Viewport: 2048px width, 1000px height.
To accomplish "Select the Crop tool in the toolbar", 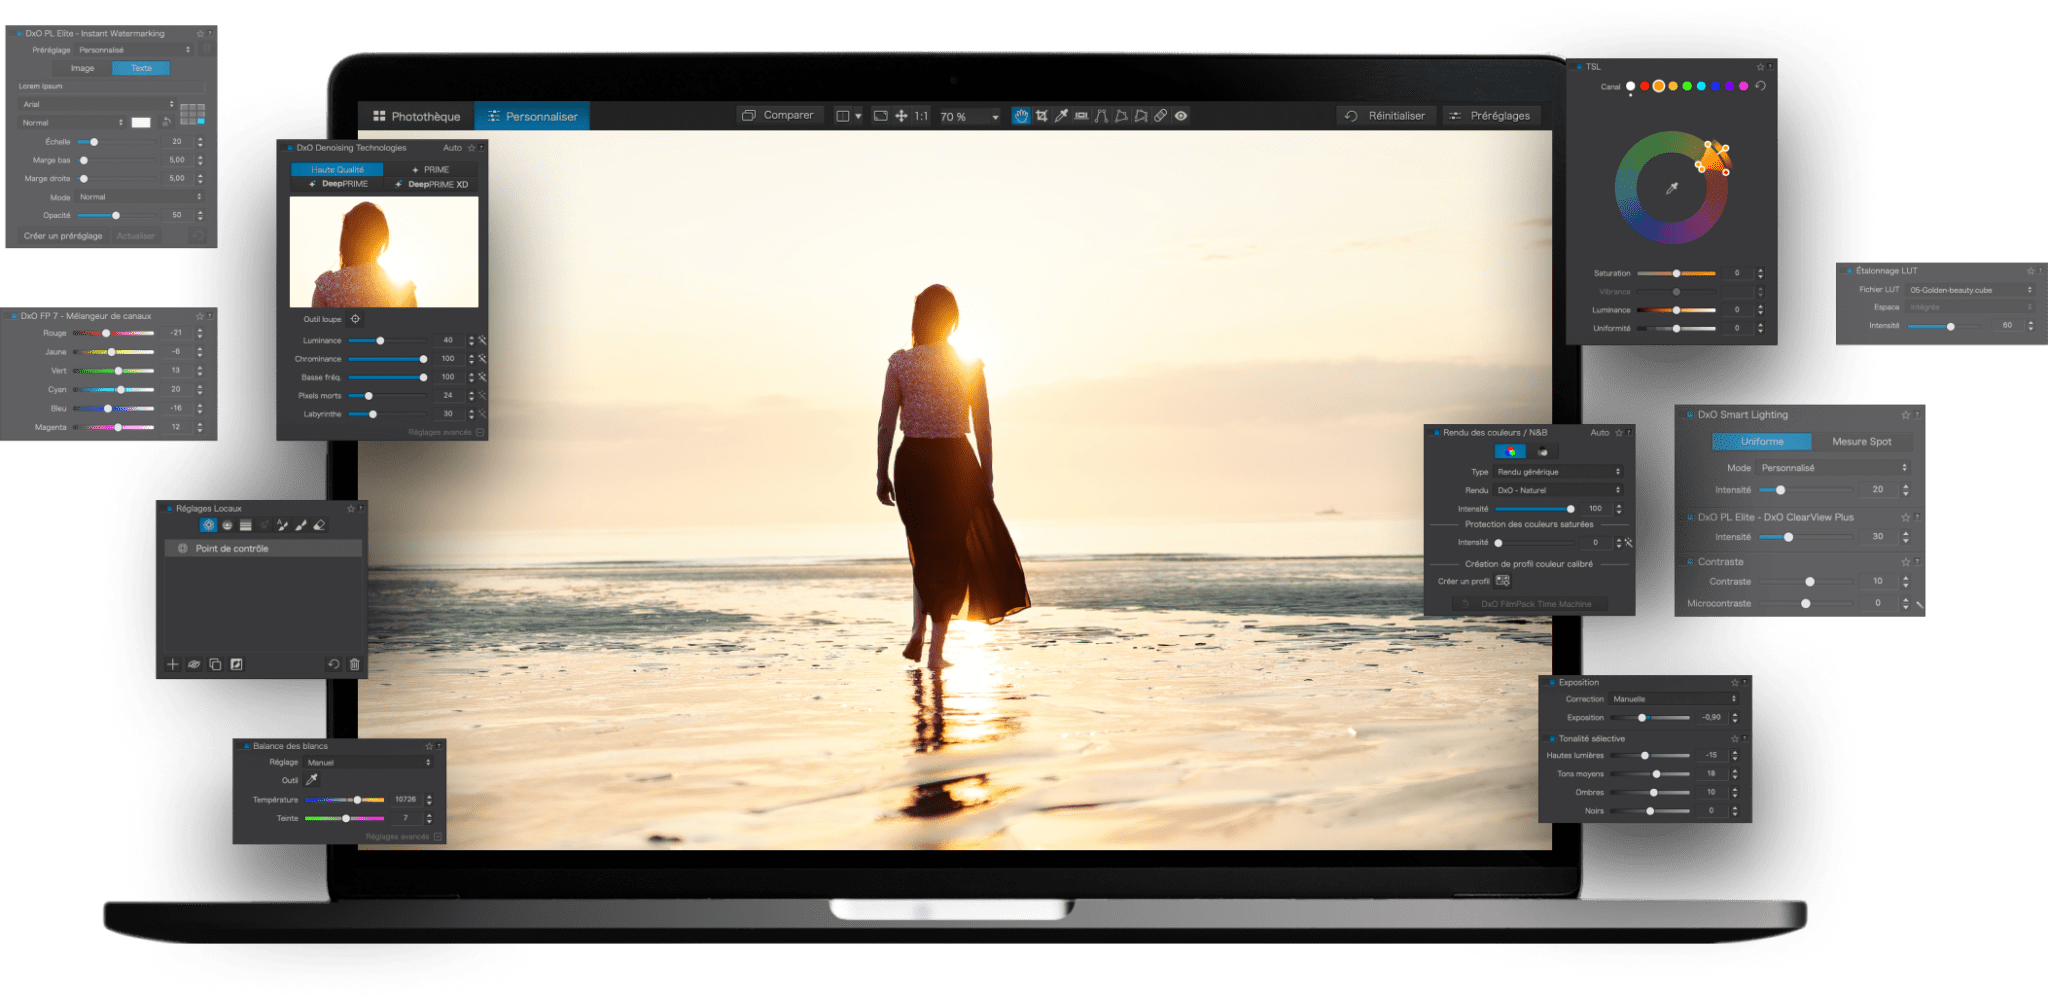I will pyautogui.click(x=1042, y=116).
